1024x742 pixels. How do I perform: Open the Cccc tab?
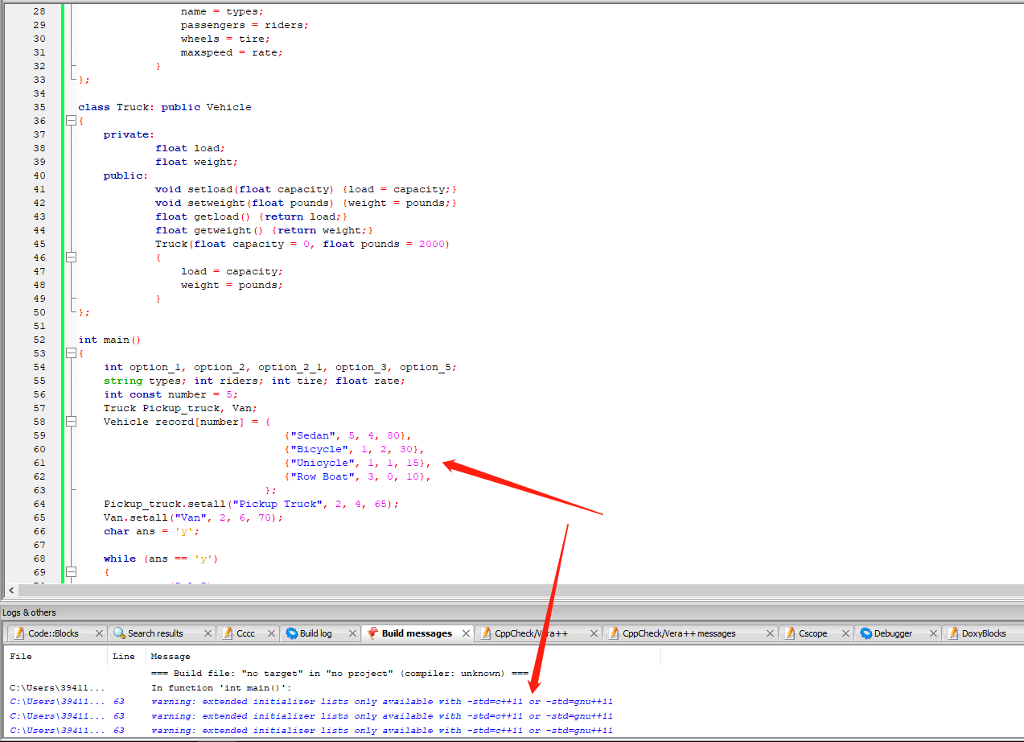tap(246, 633)
